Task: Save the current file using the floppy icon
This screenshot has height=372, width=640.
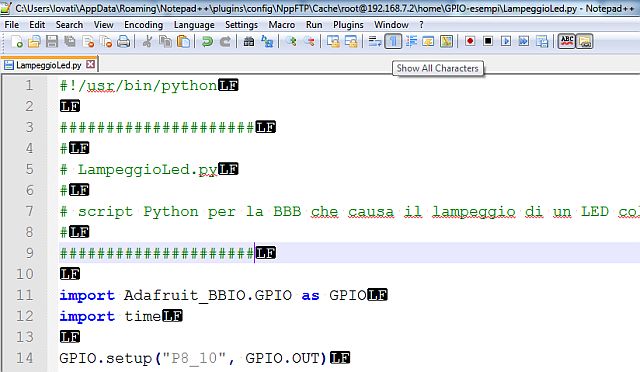Action: (52, 41)
